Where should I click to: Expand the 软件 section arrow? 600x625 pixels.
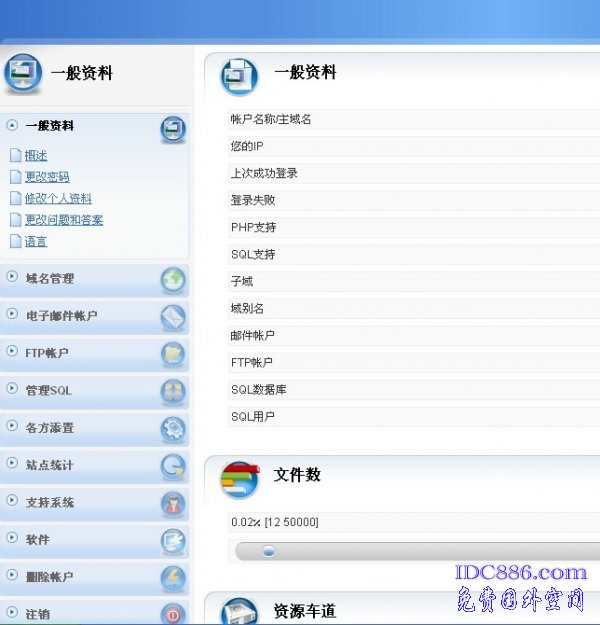point(12,538)
